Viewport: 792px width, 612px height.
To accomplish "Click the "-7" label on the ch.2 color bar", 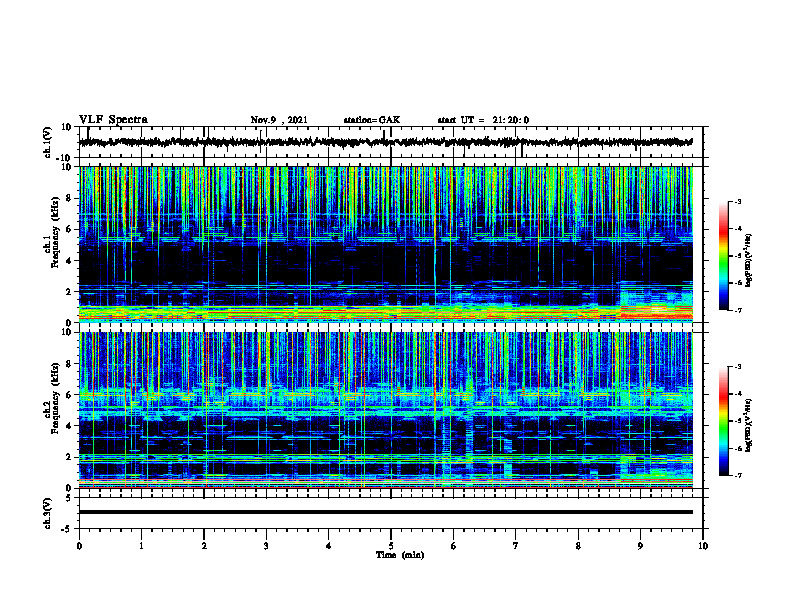I will [737, 476].
